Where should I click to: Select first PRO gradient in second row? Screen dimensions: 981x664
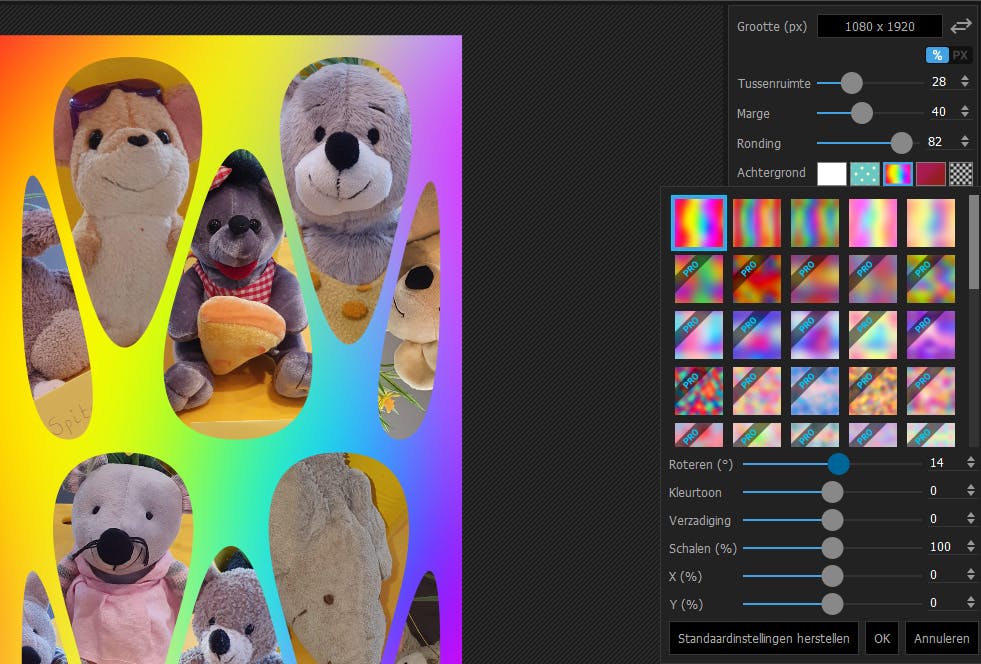698,279
